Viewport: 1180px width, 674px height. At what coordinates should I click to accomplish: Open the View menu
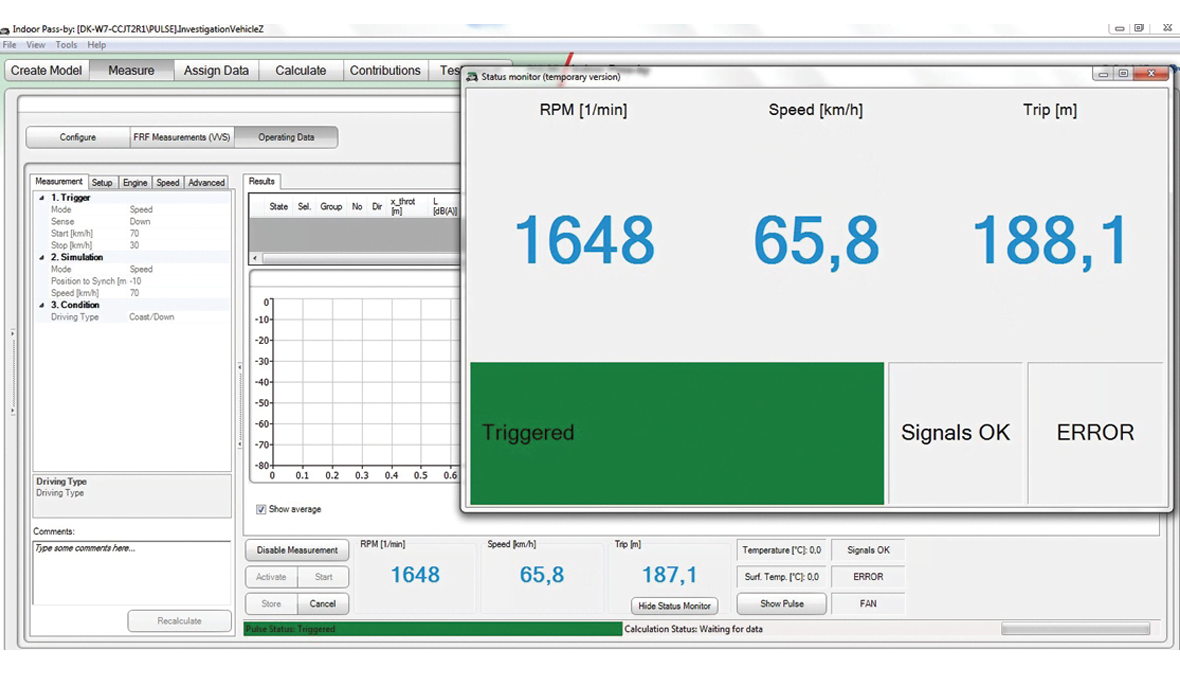click(36, 44)
